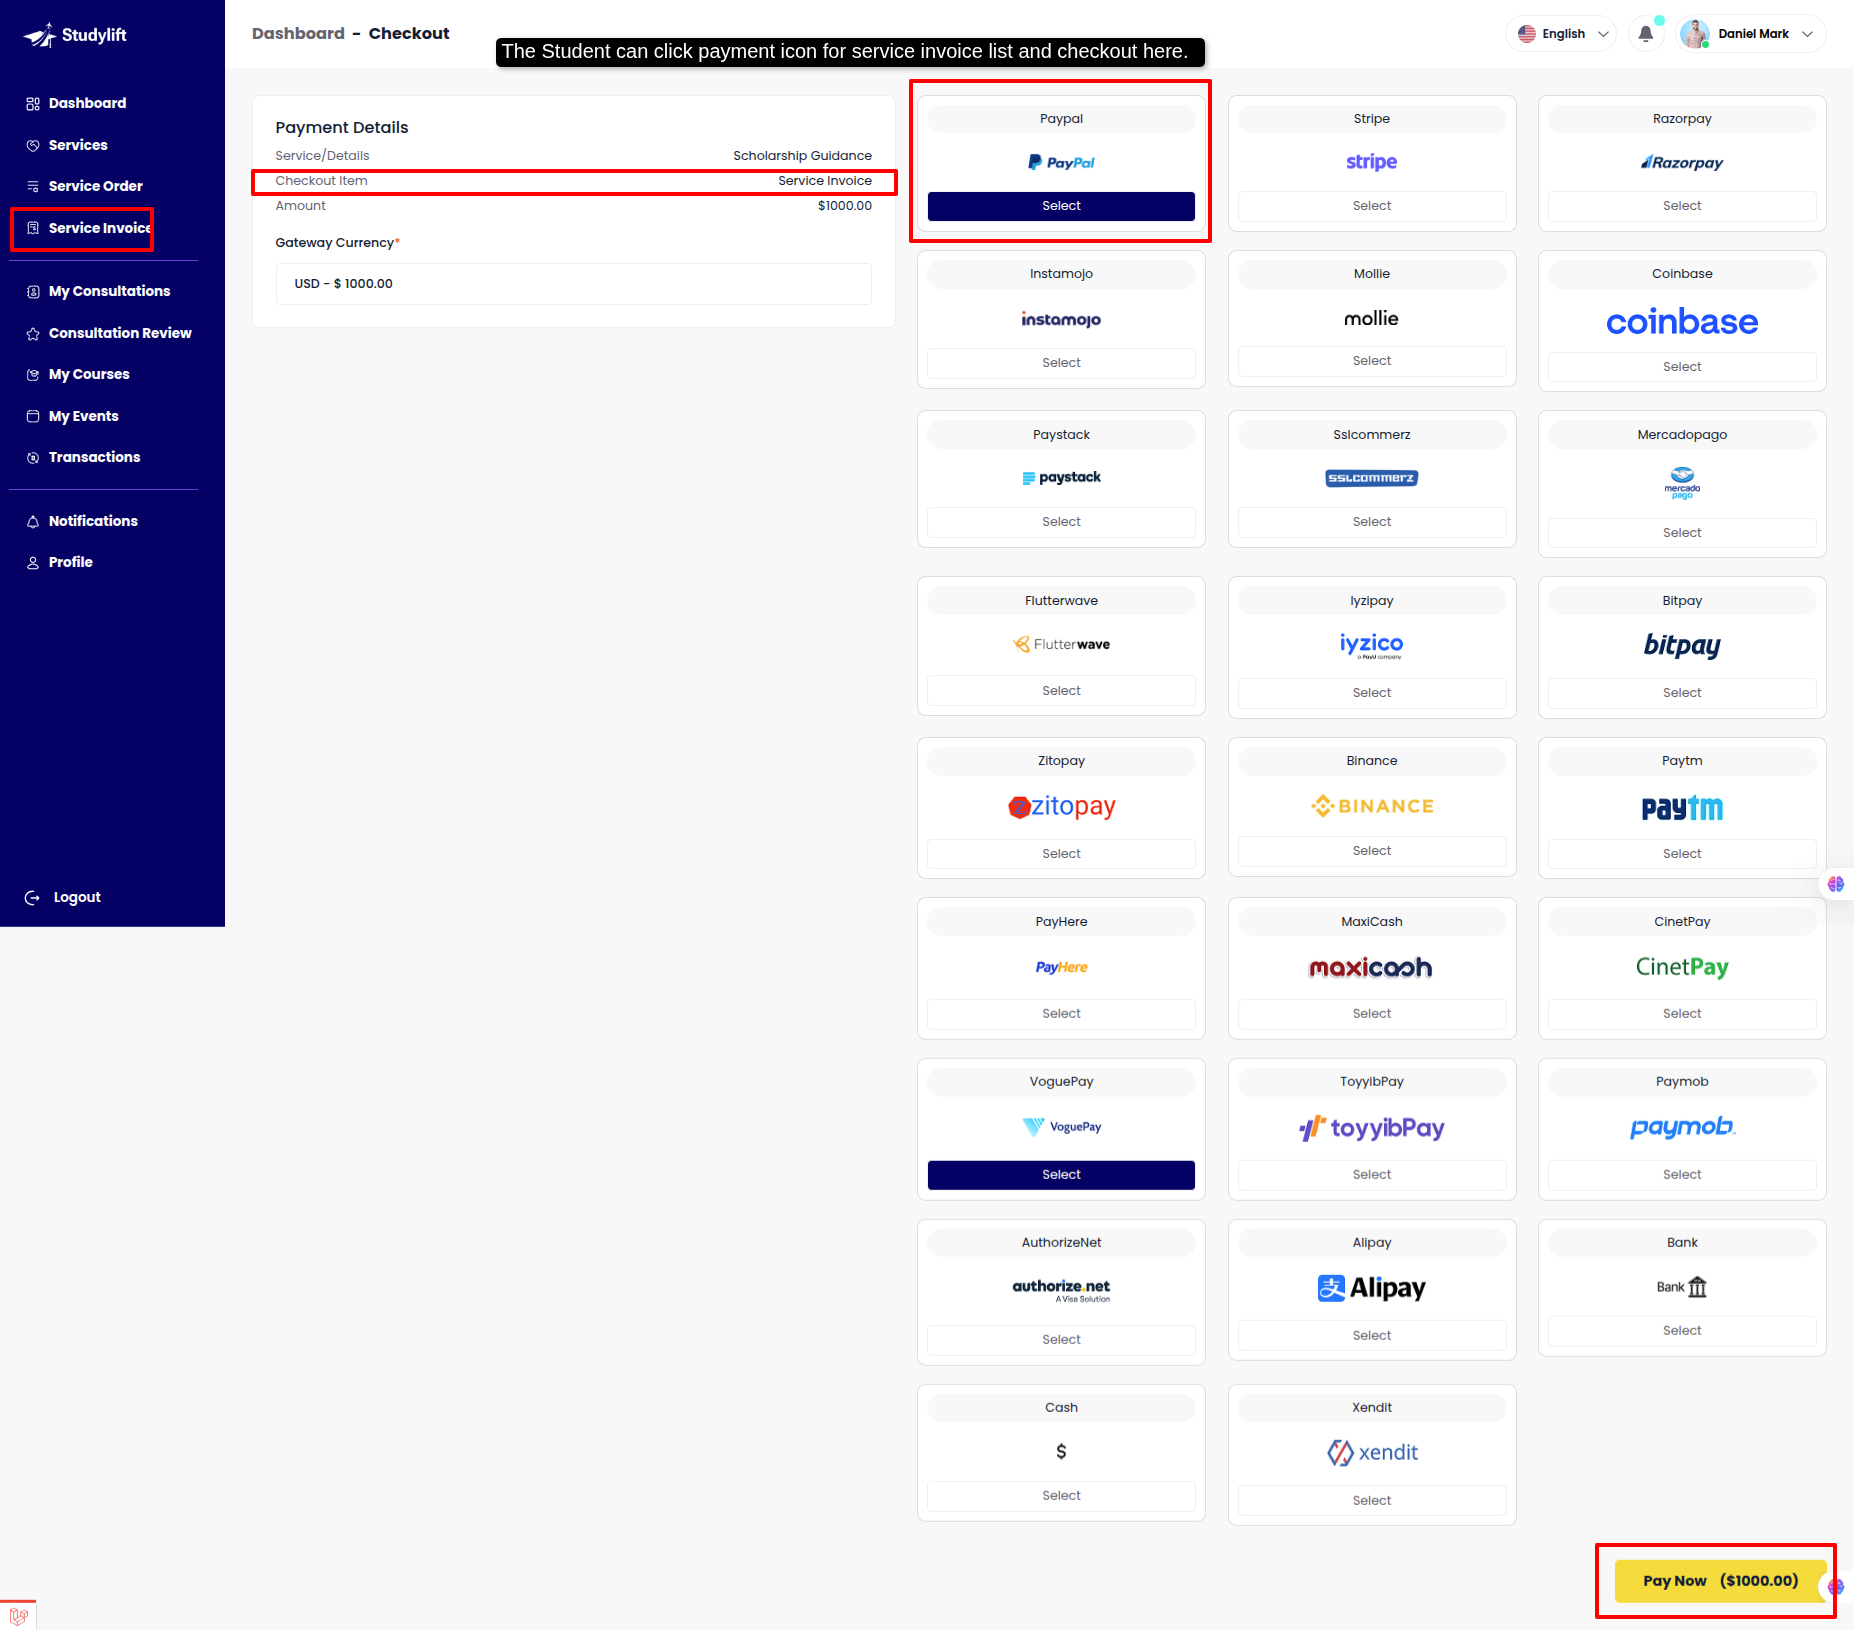Select the Mollie gateway
Image resolution: width=1854 pixels, height=1630 pixels.
pyautogui.click(x=1371, y=361)
